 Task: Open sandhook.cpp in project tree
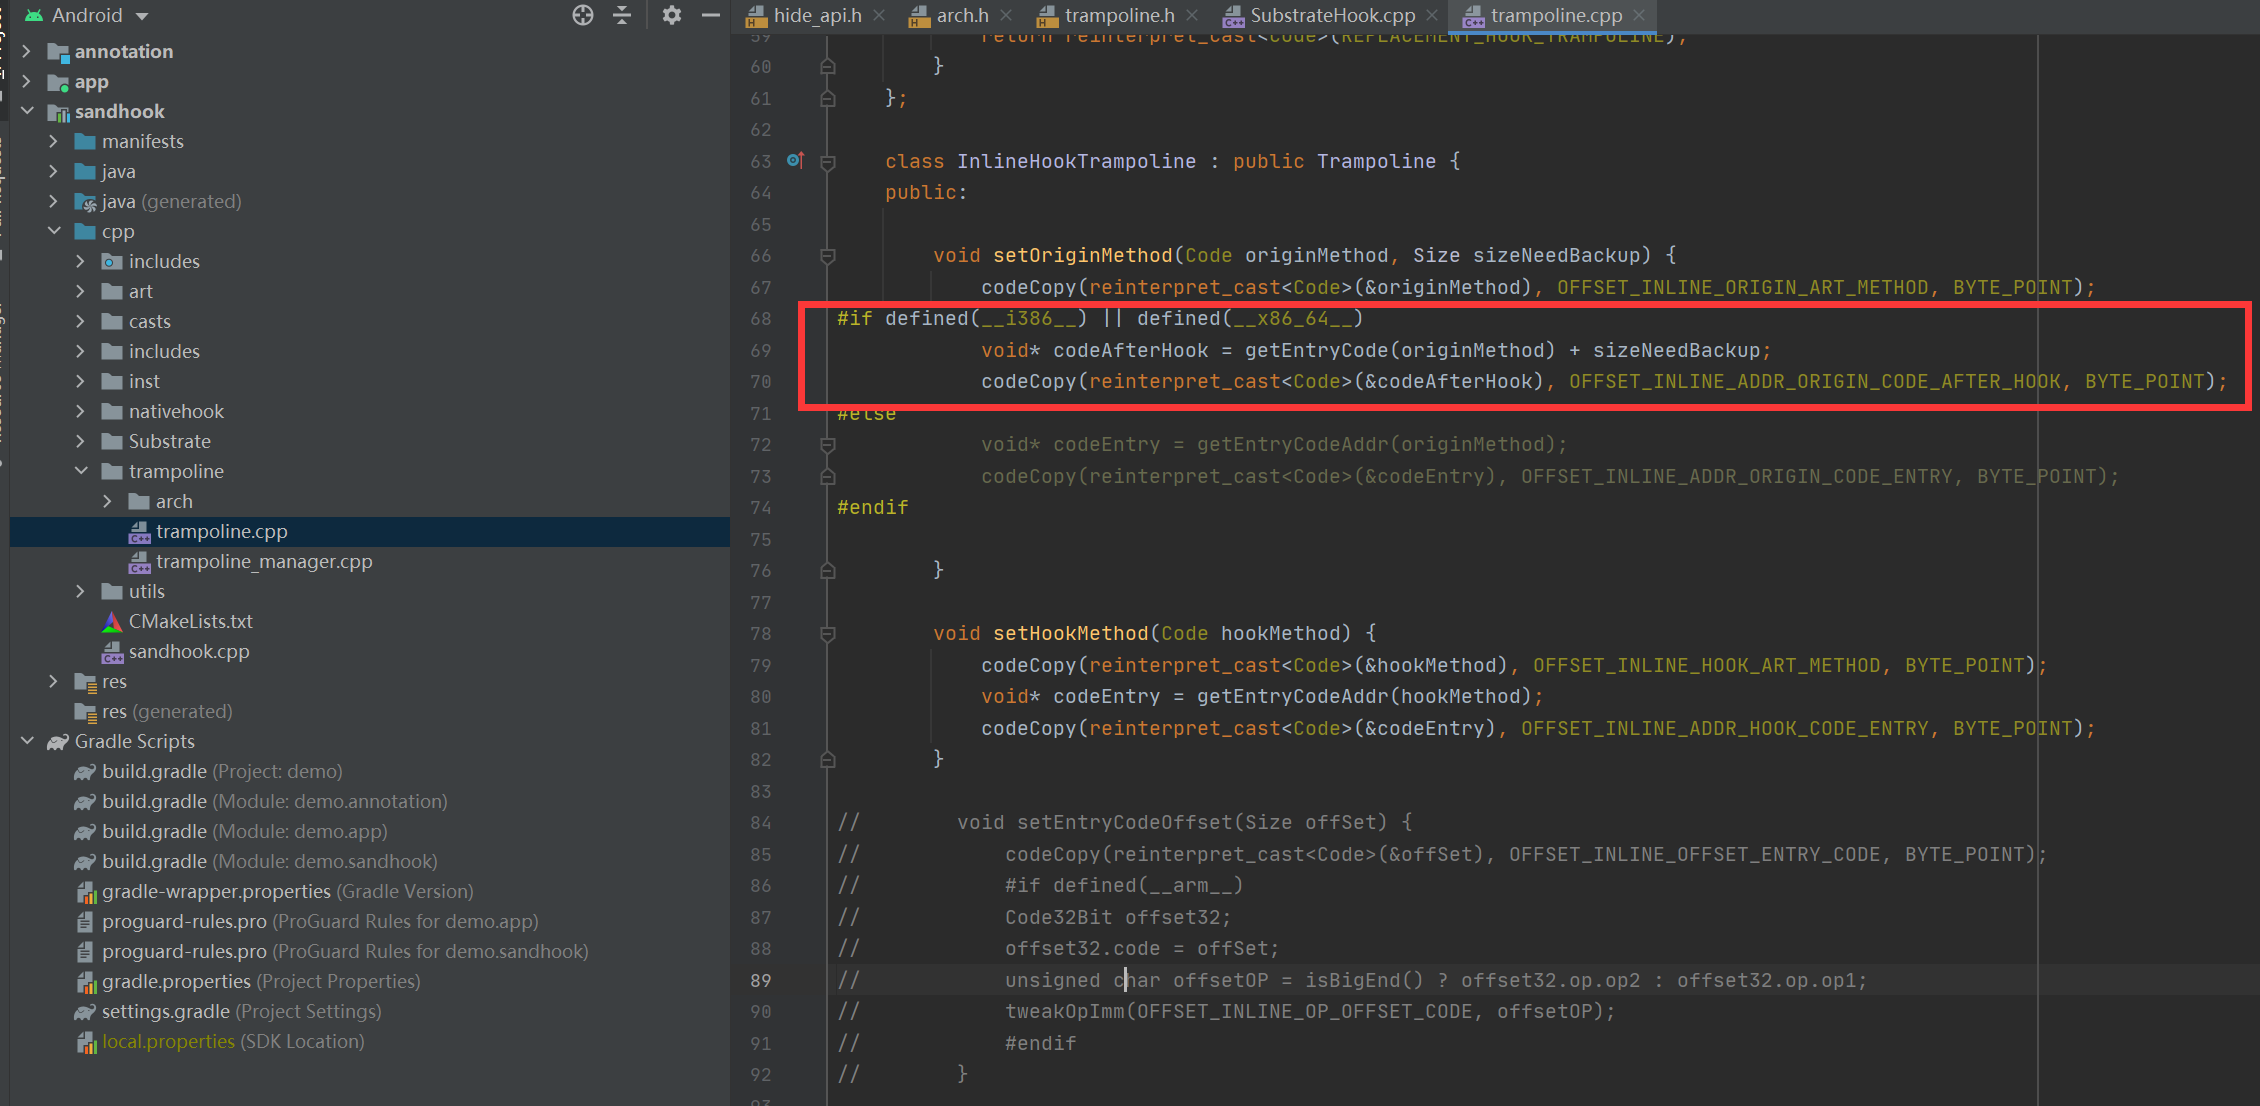[188, 651]
